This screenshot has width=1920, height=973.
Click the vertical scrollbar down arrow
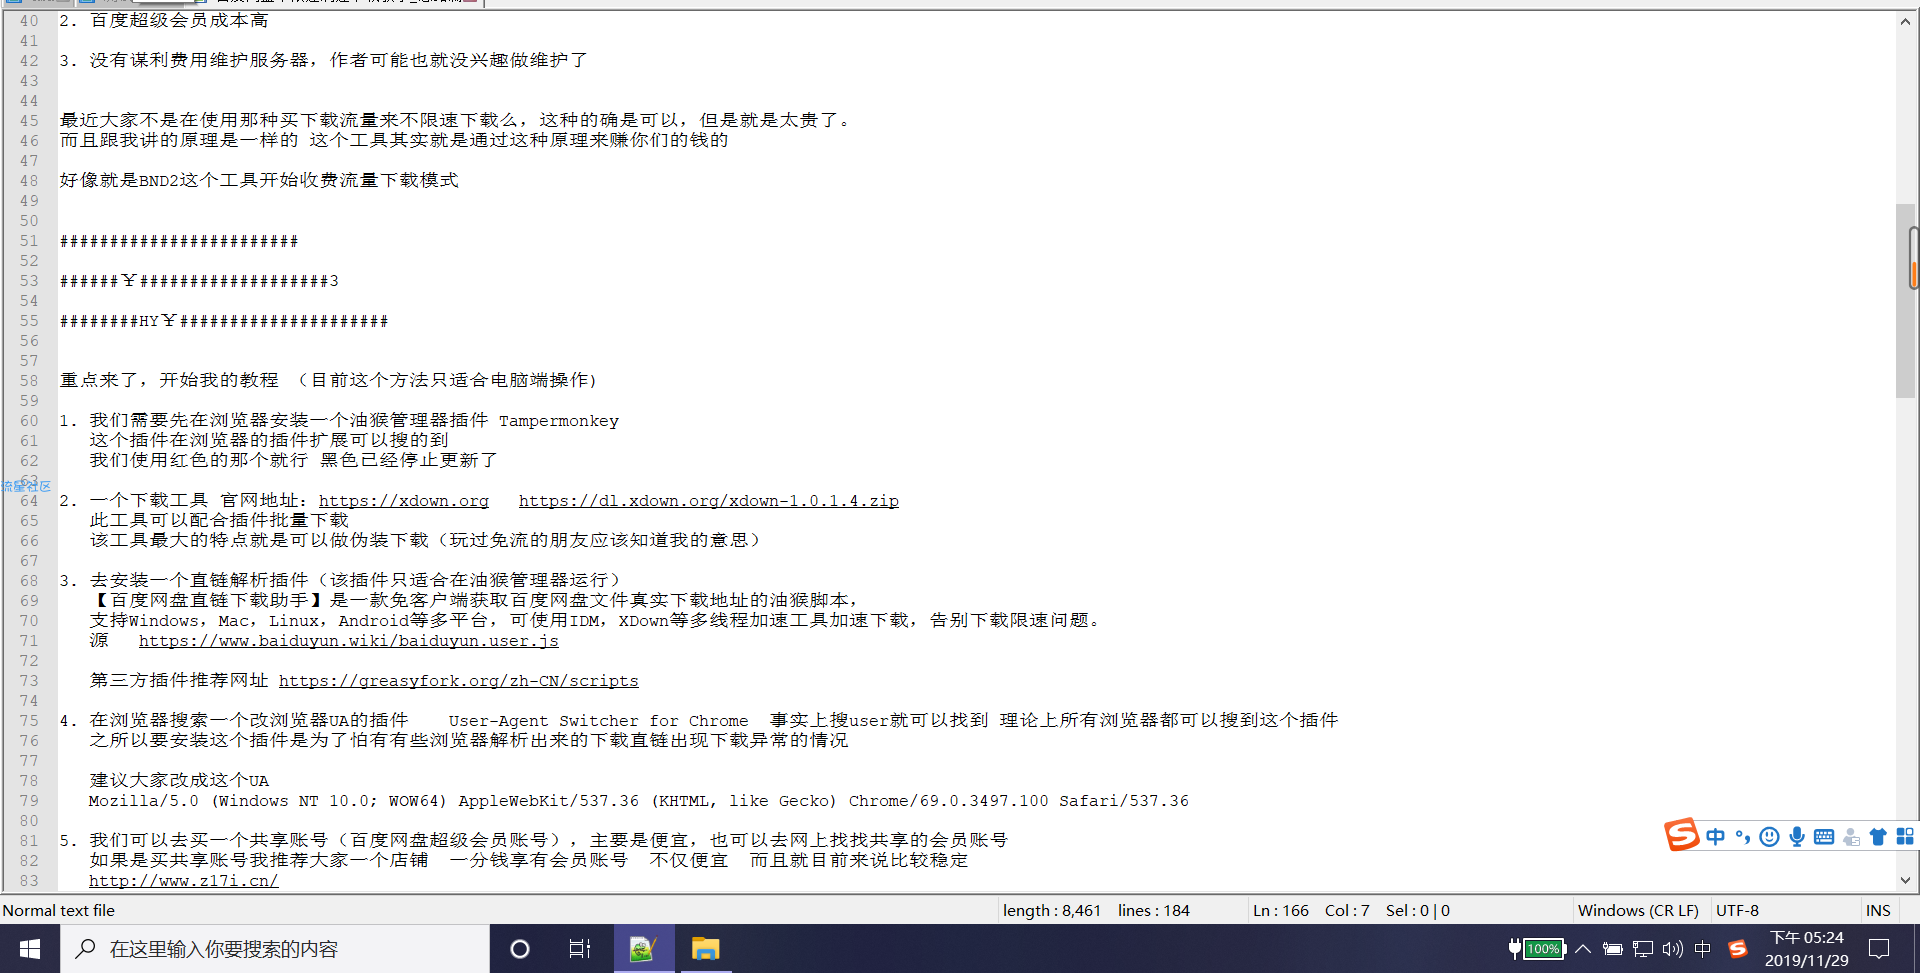pos(1906,881)
